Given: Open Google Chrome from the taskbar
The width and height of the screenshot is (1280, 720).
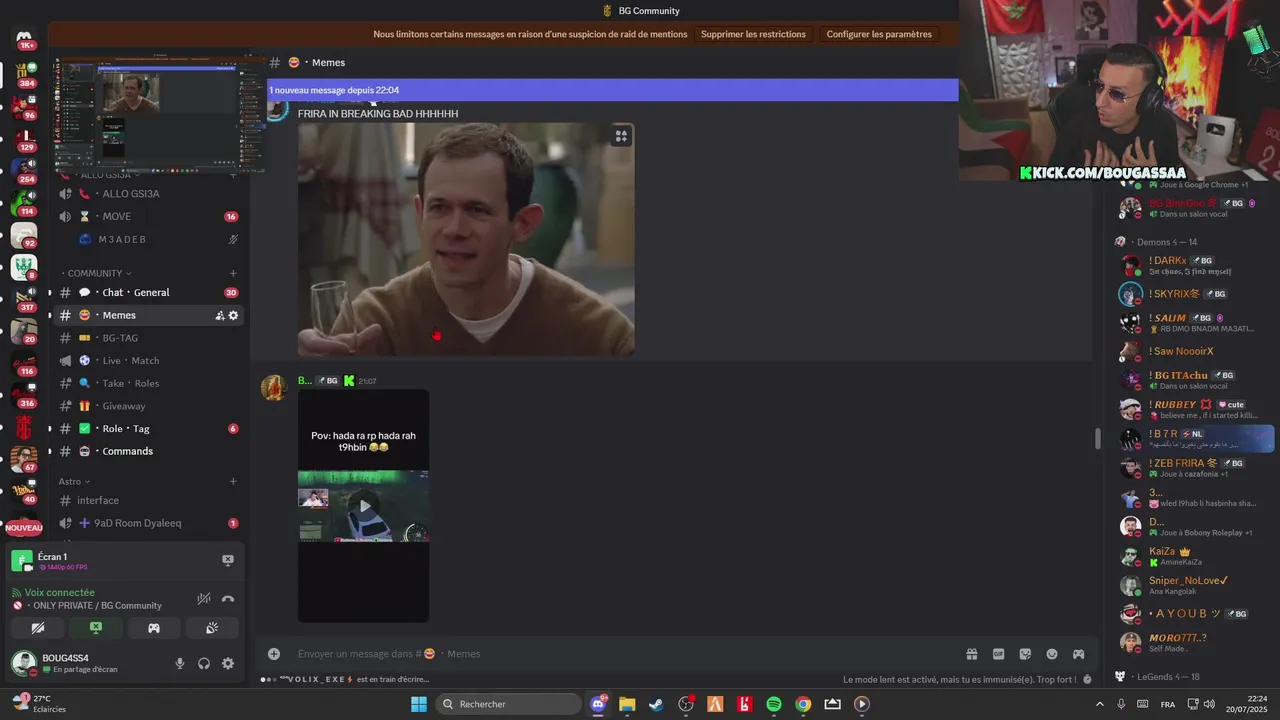Looking at the screenshot, I should point(803,704).
